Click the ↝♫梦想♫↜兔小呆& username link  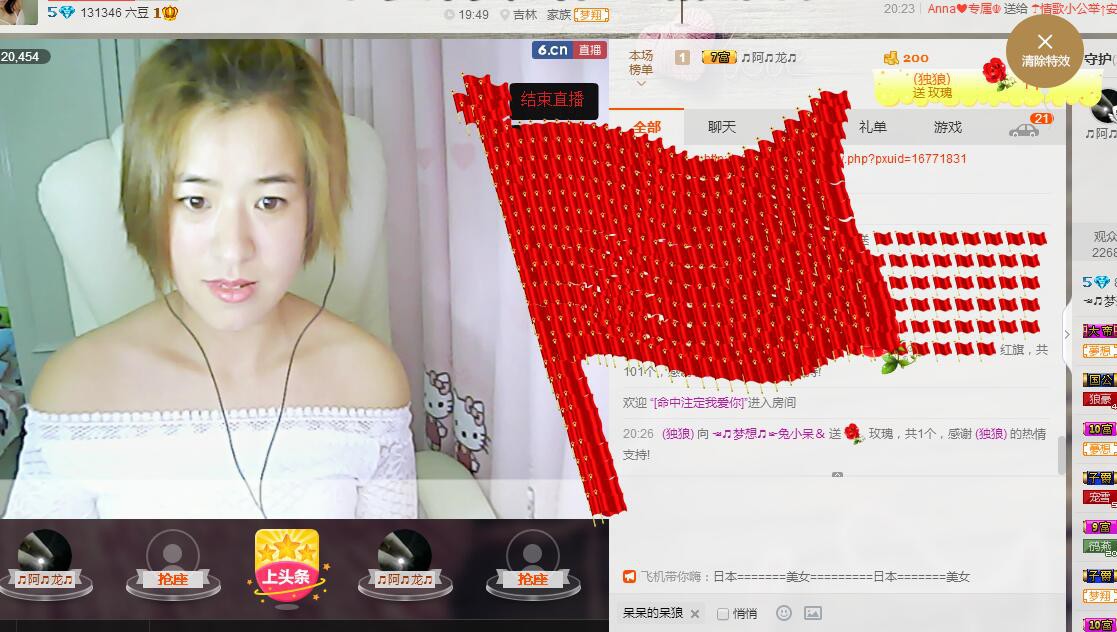pos(769,433)
